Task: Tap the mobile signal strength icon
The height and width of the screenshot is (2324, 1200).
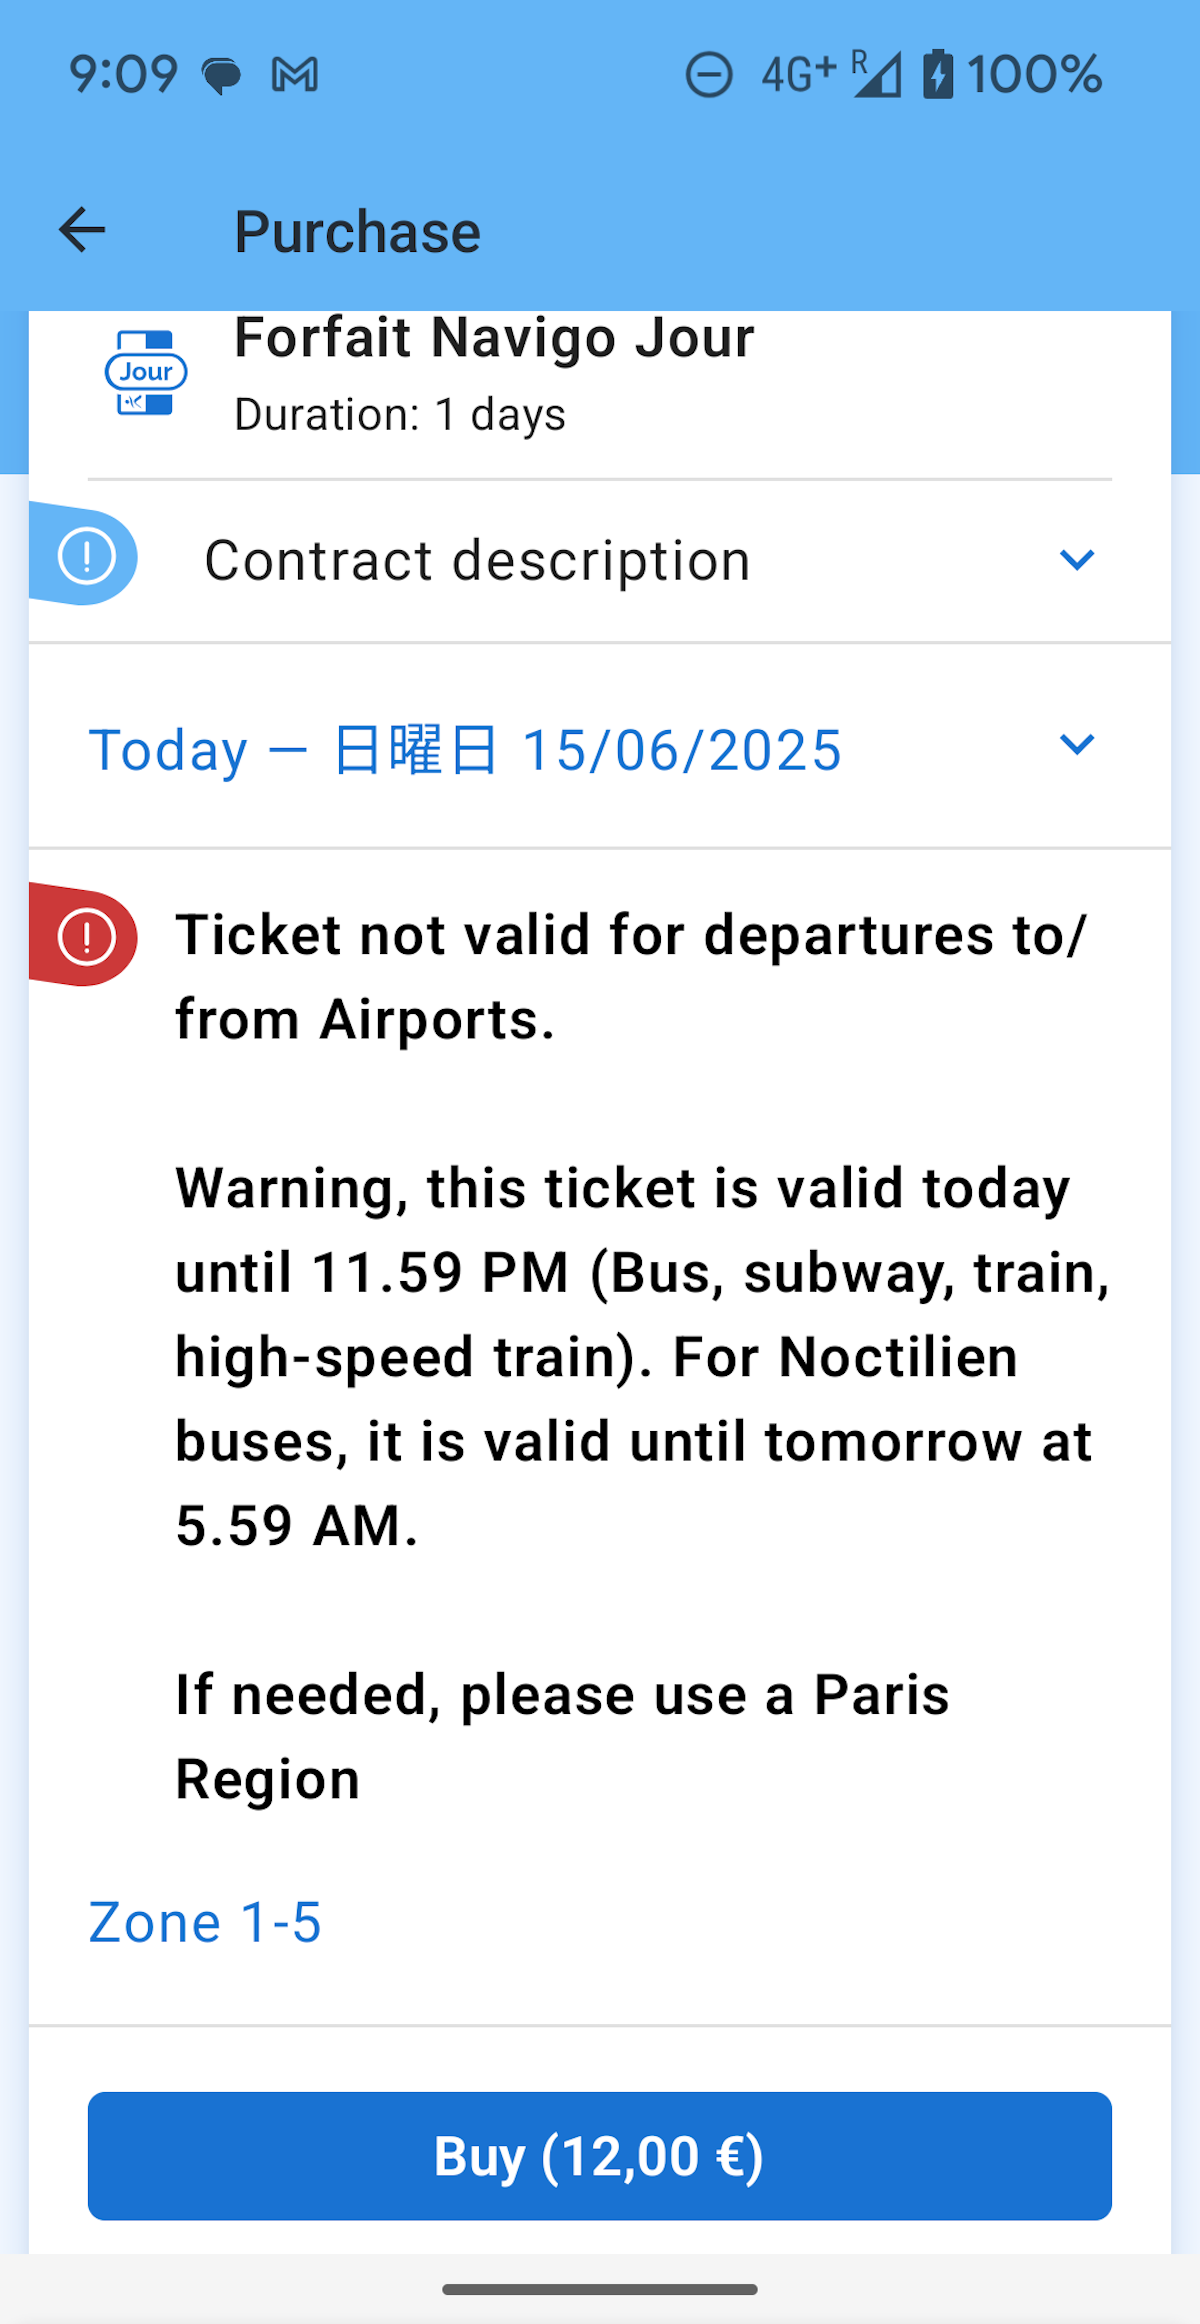Action: click(x=878, y=75)
